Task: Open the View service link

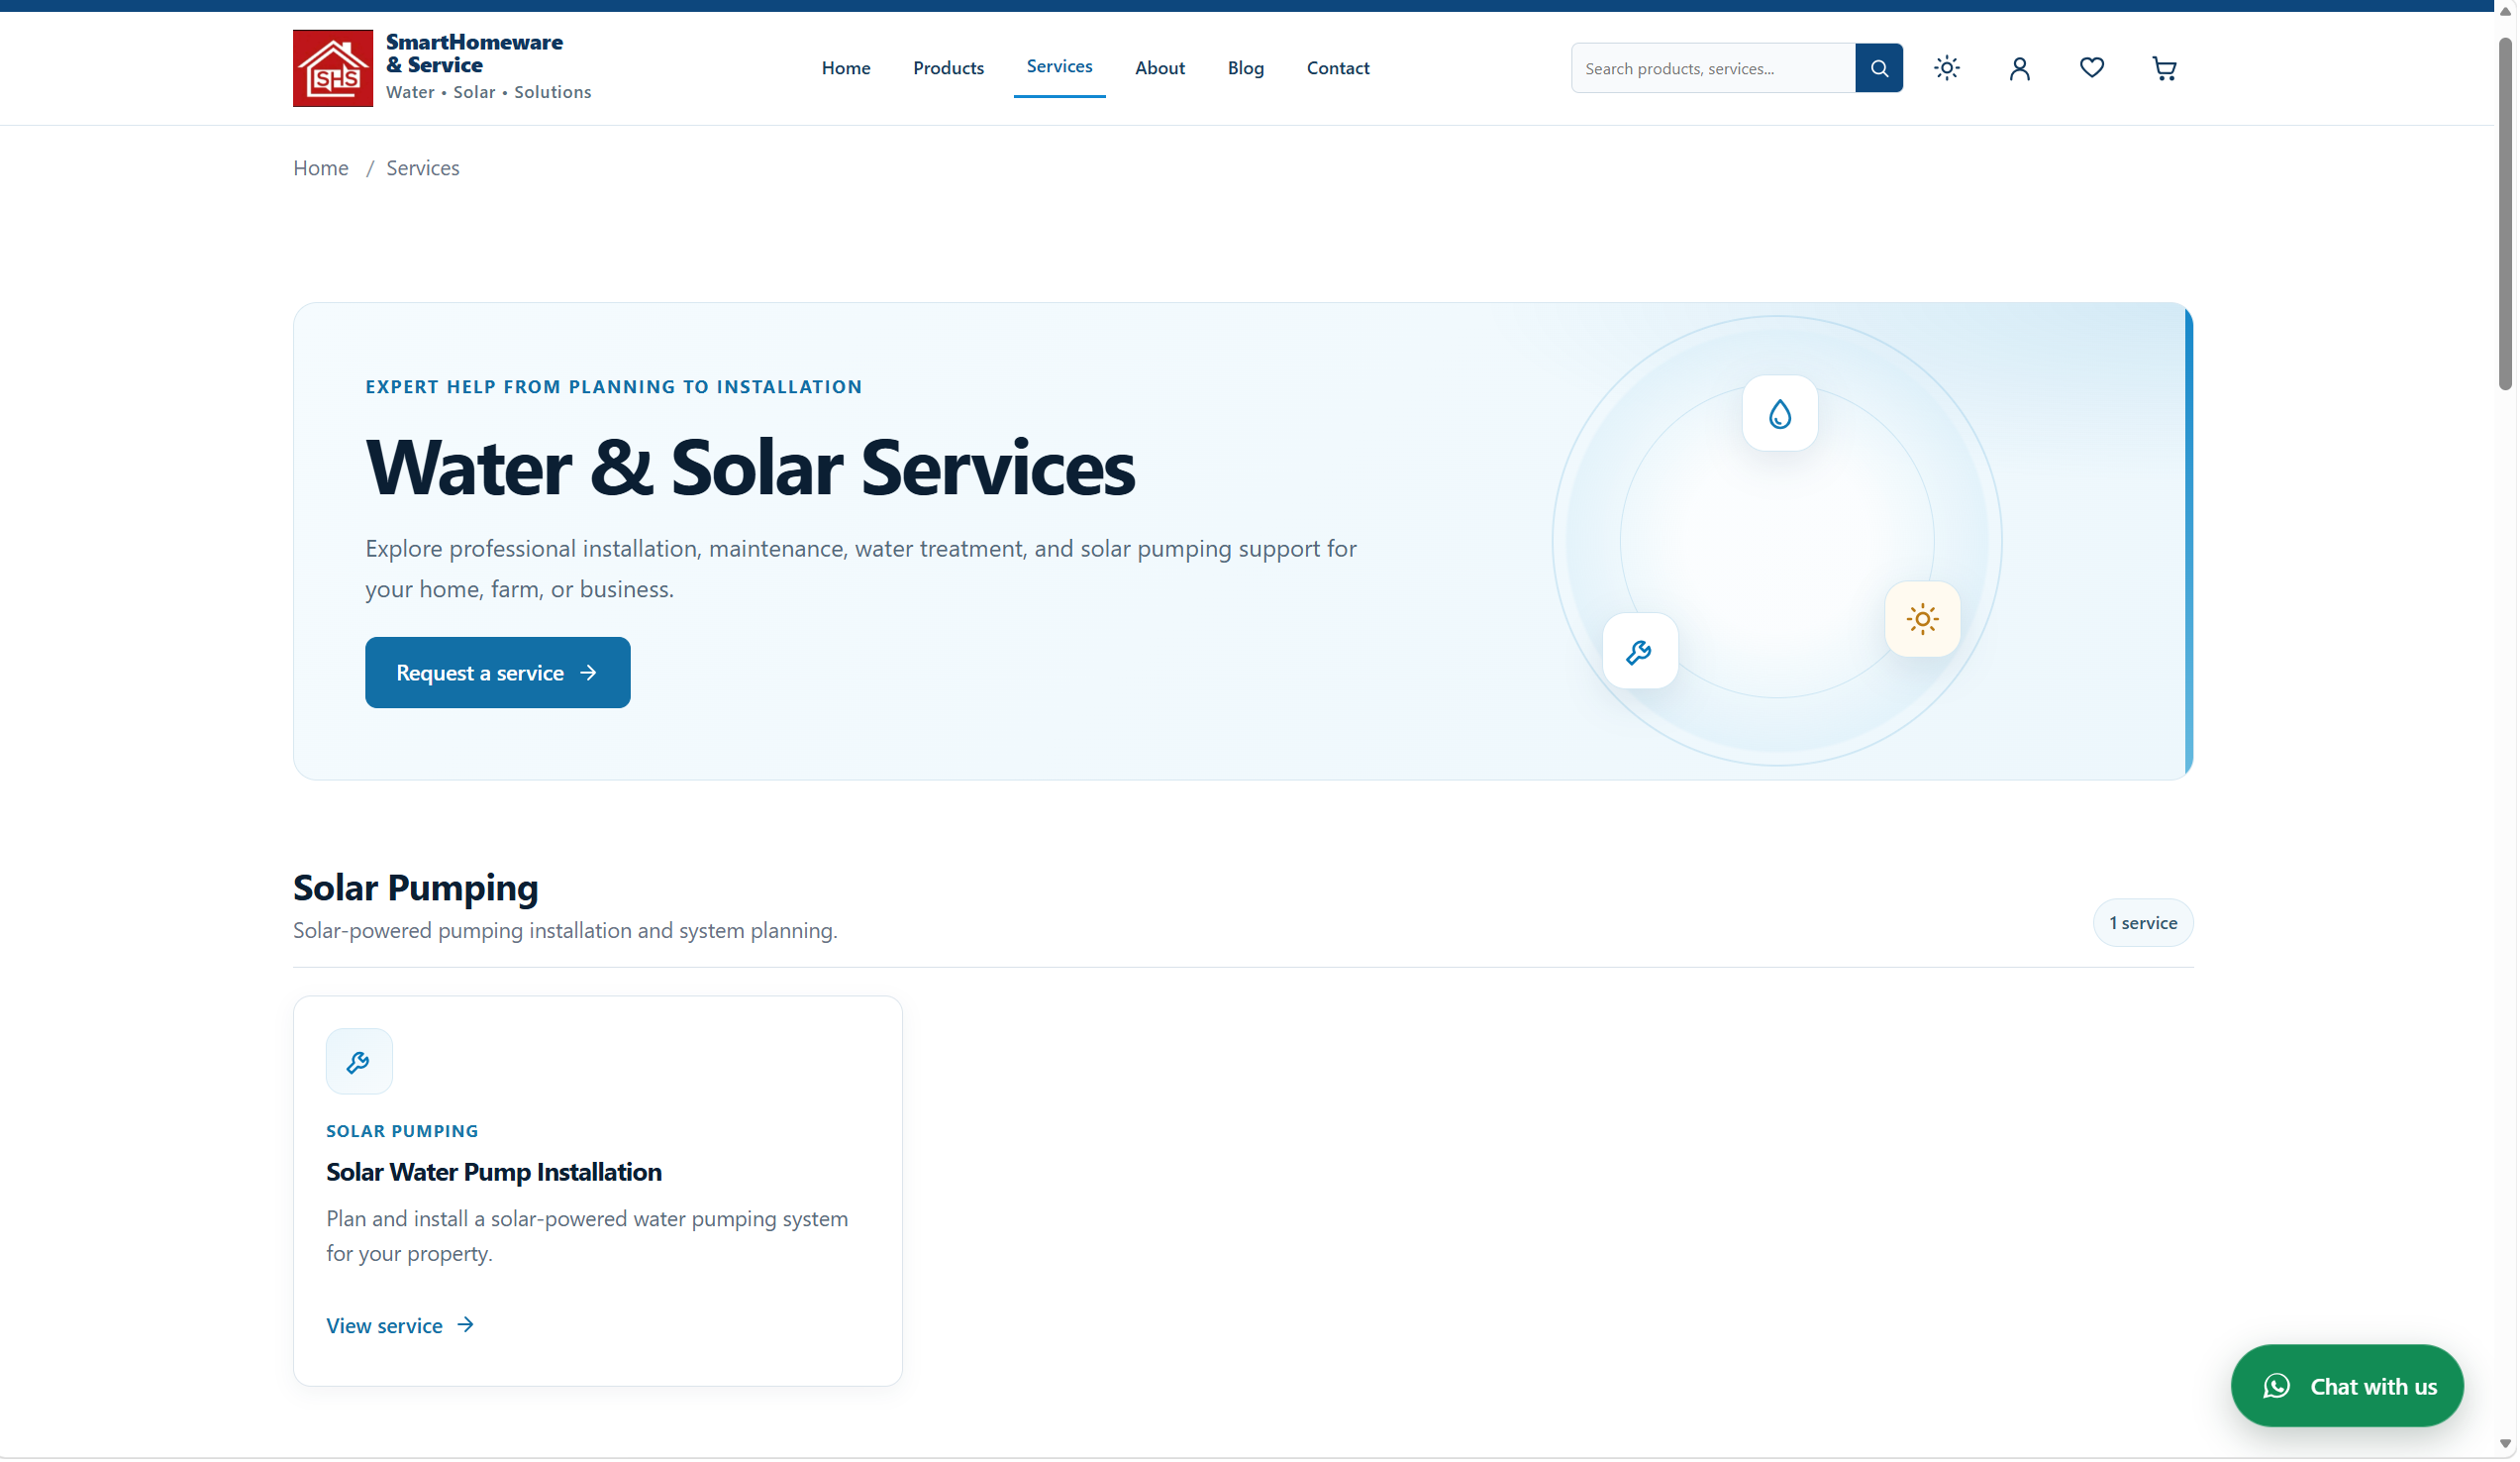Action: tap(400, 1327)
